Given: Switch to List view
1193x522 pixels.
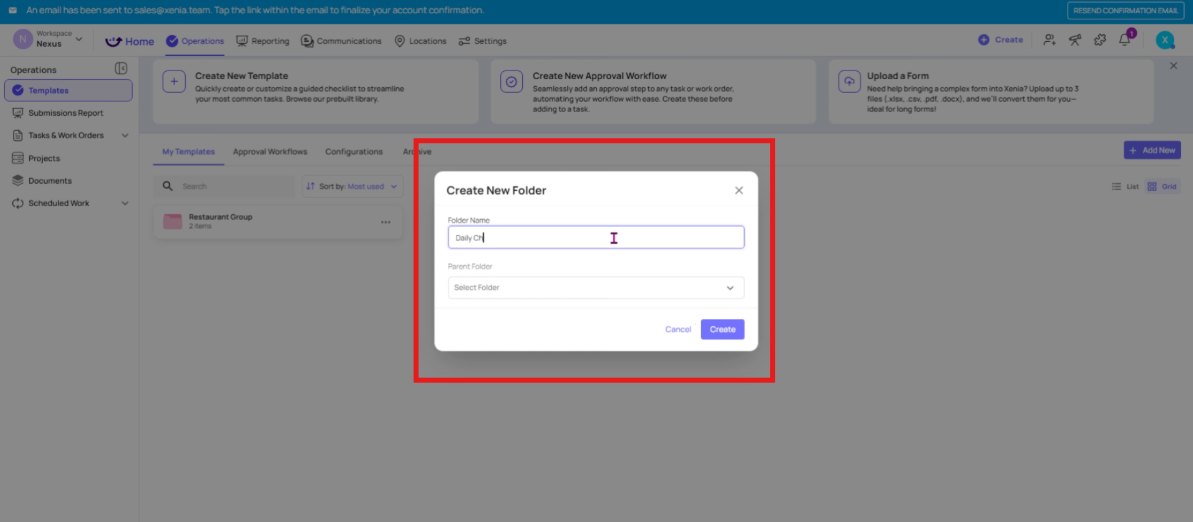Looking at the screenshot, I should 1126,187.
